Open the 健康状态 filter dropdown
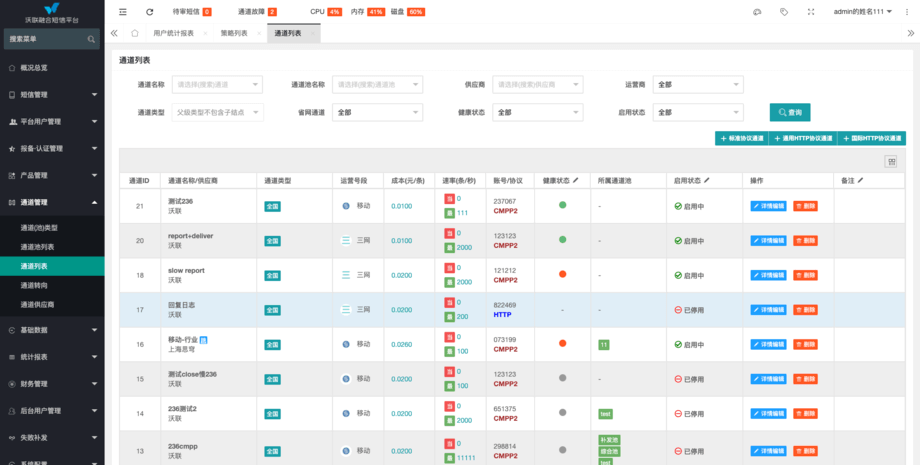This screenshot has width=920, height=465. click(537, 112)
